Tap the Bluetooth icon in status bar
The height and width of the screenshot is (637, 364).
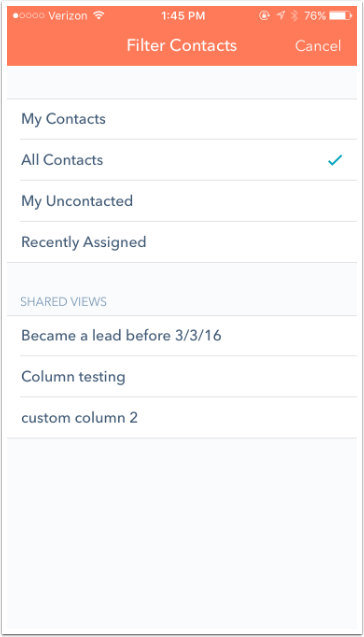(x=295, y=16)
